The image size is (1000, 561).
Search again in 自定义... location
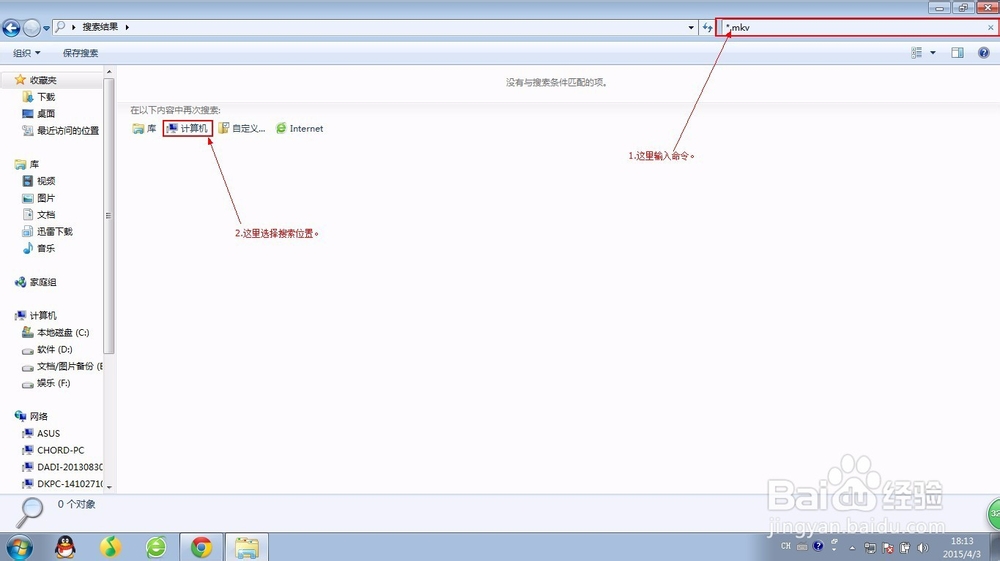[x=242, y=129]
